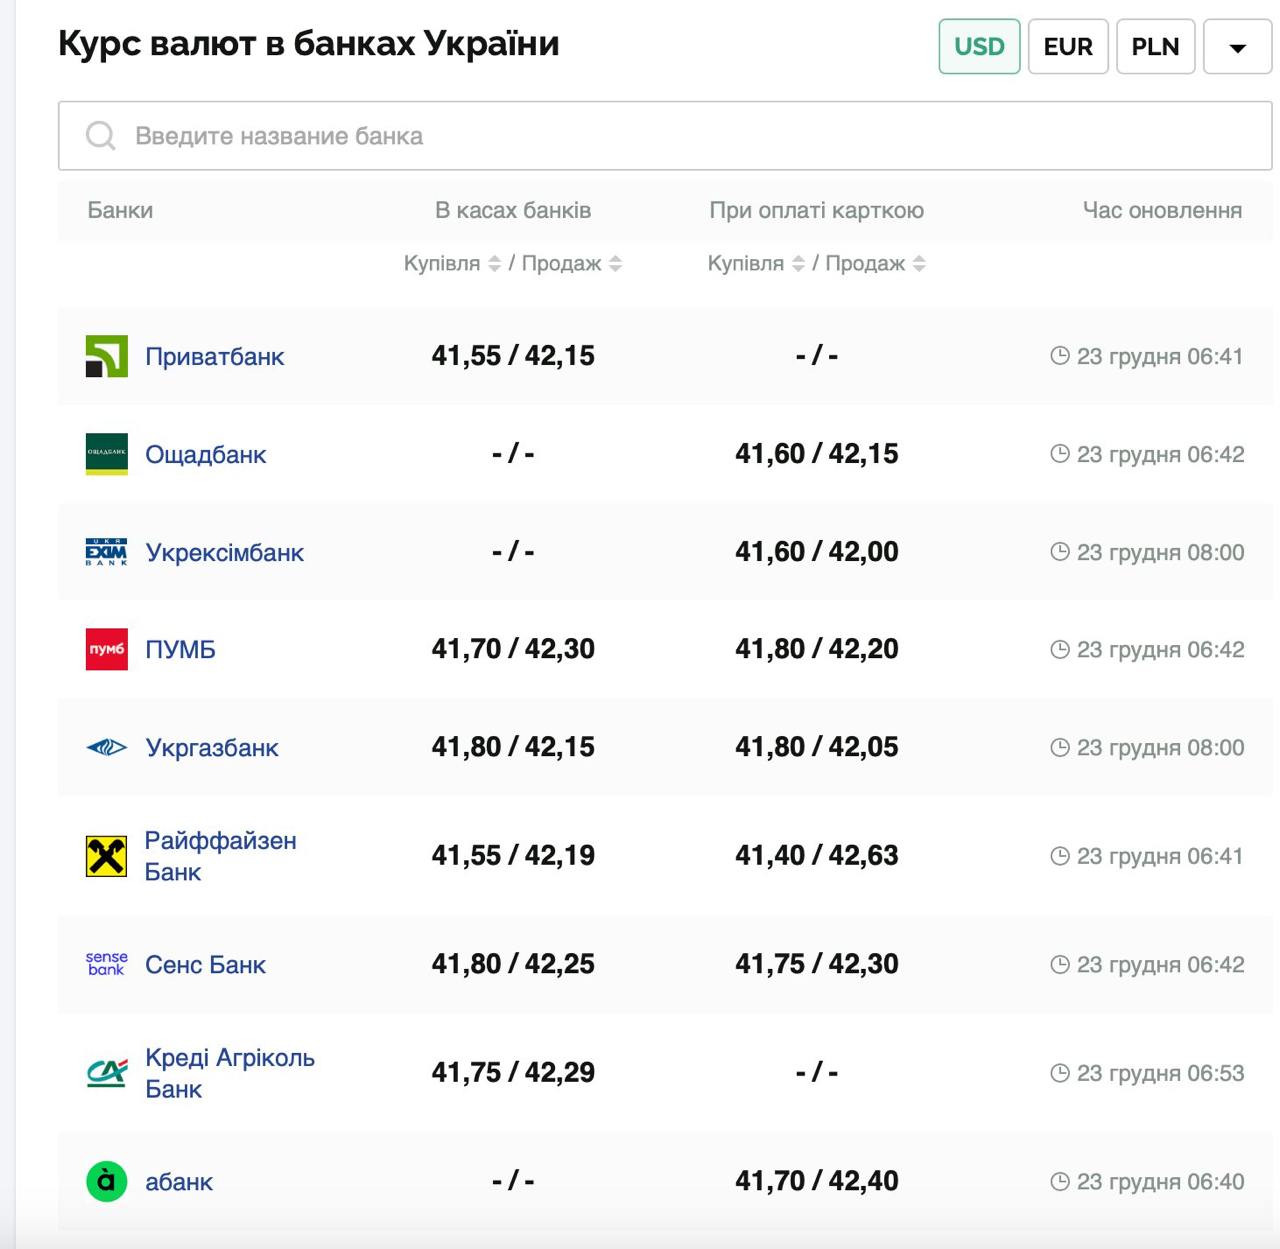Screen dimensions: 1280x1249
Task: Click the bank name search field
Action: (664, 136)
